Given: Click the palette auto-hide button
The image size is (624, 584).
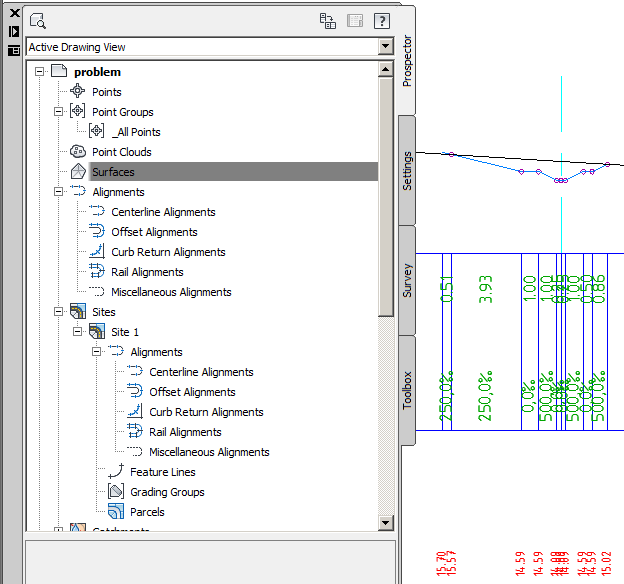Looking at the screenshot, I should [x=14, y=31].
